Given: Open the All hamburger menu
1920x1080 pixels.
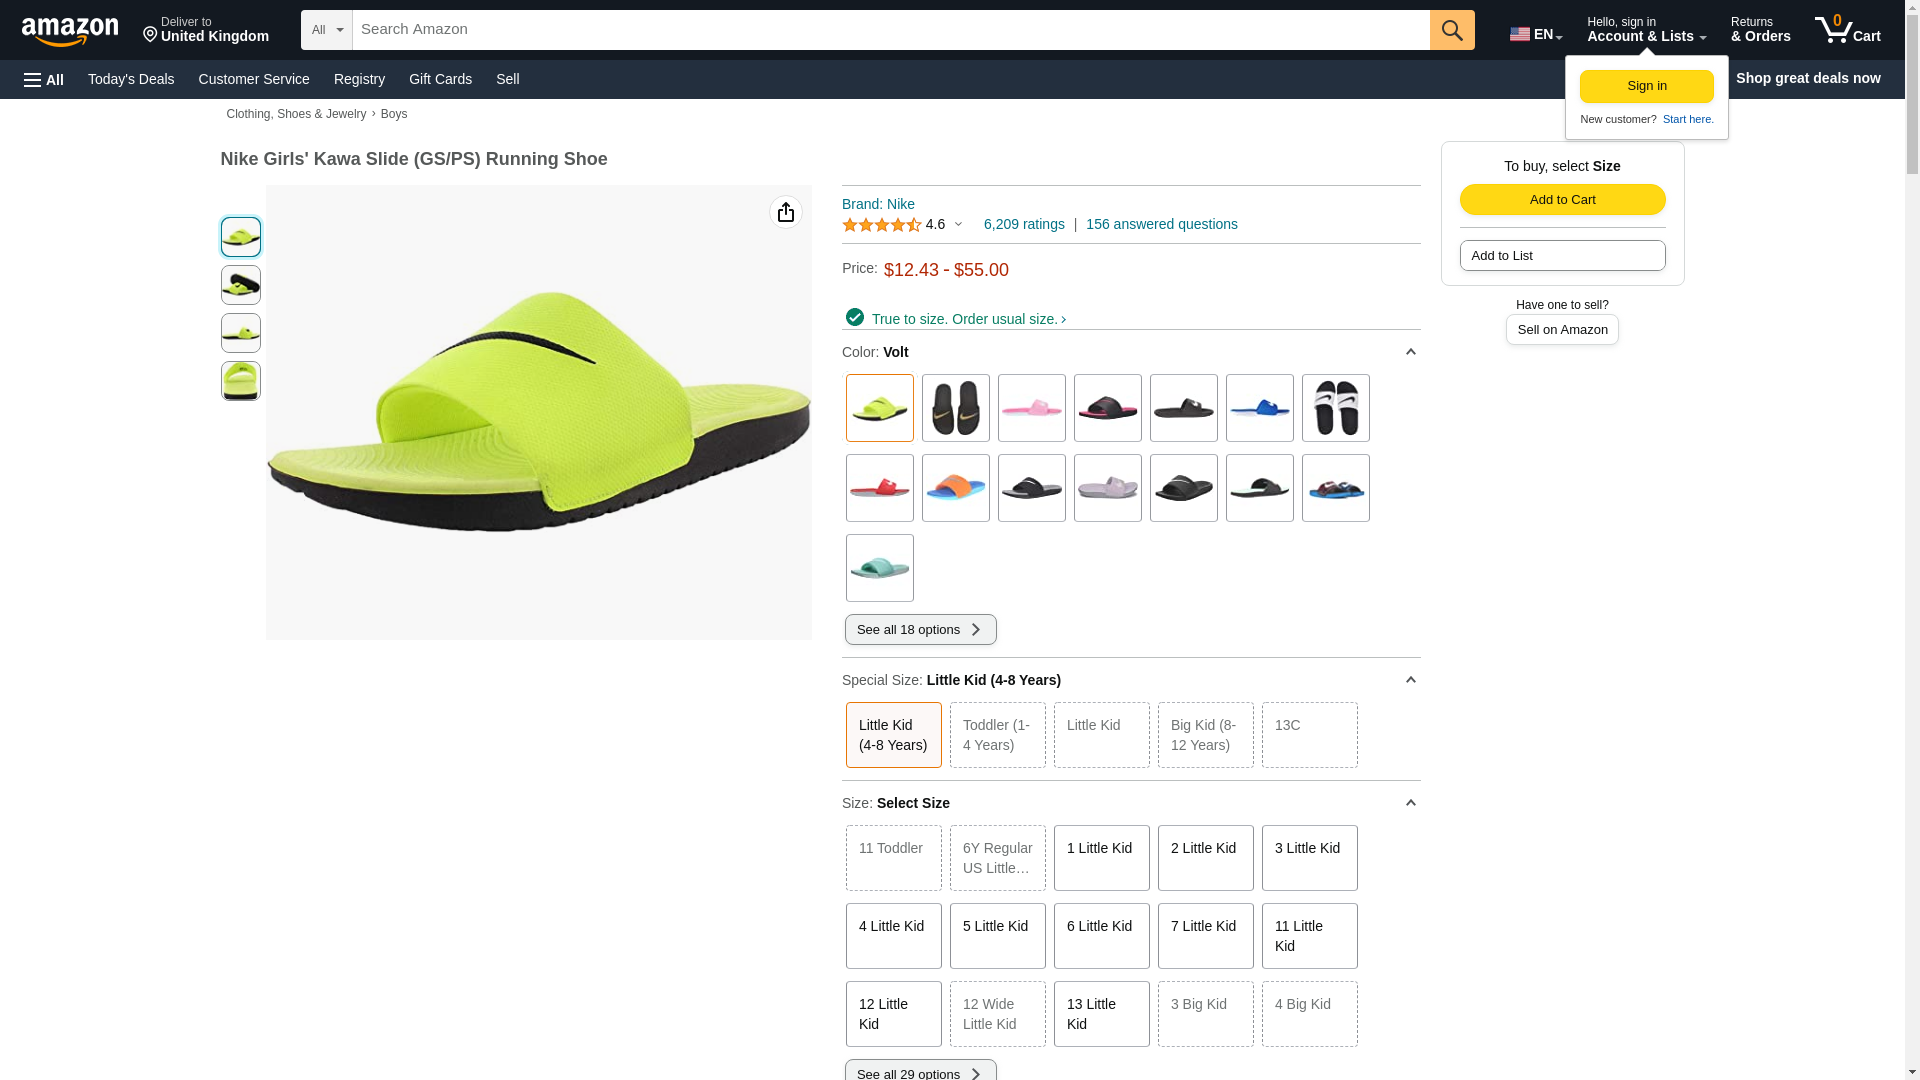Looking at the screenshot, I should pyautogui.click(x=44, y=79).
